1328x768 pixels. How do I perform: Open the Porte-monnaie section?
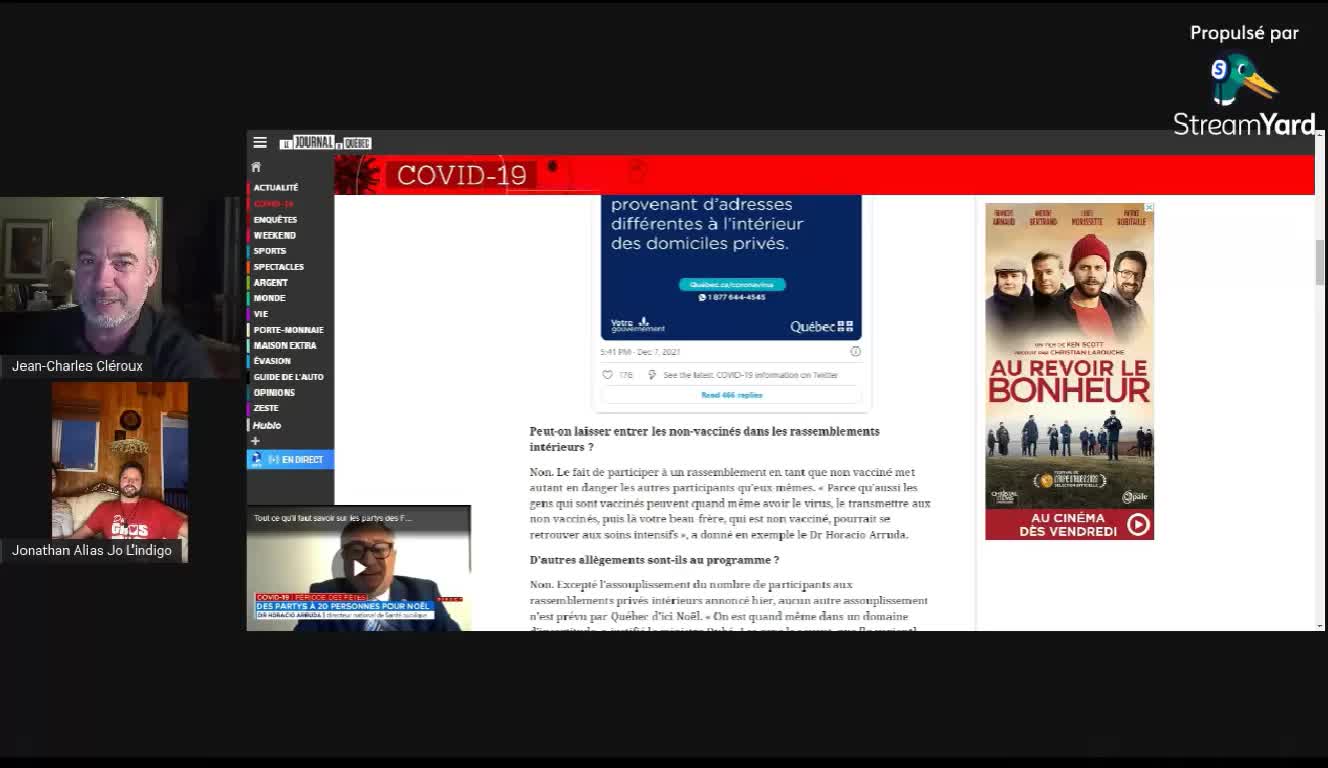point(288,330)
